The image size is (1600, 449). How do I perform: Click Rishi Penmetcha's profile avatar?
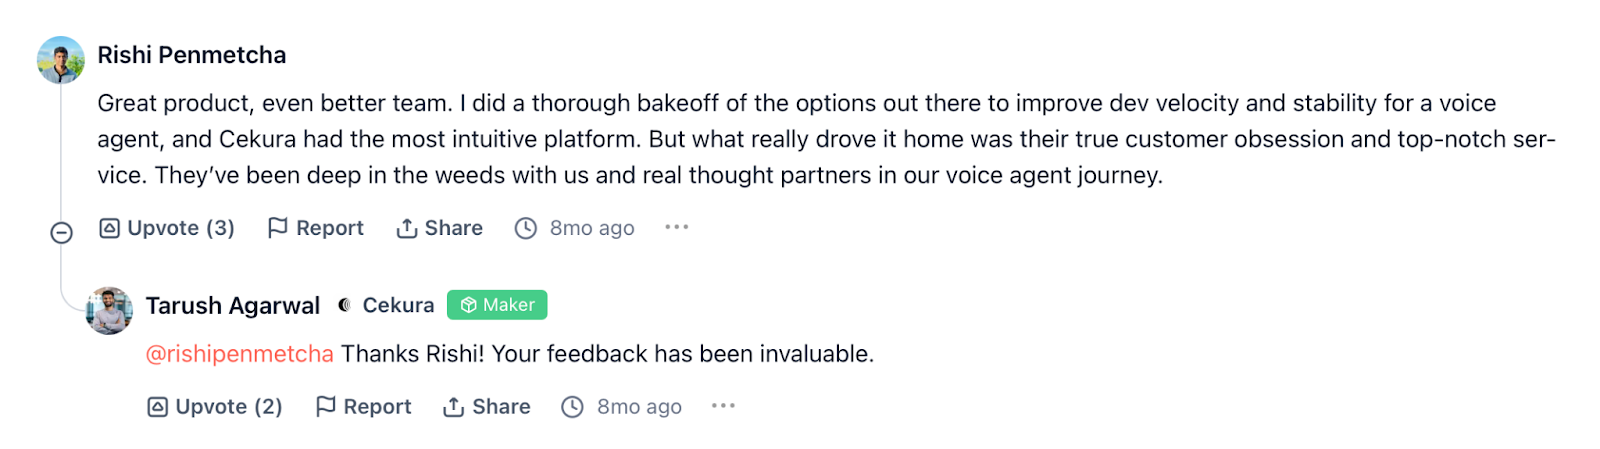tap(61, 60)
